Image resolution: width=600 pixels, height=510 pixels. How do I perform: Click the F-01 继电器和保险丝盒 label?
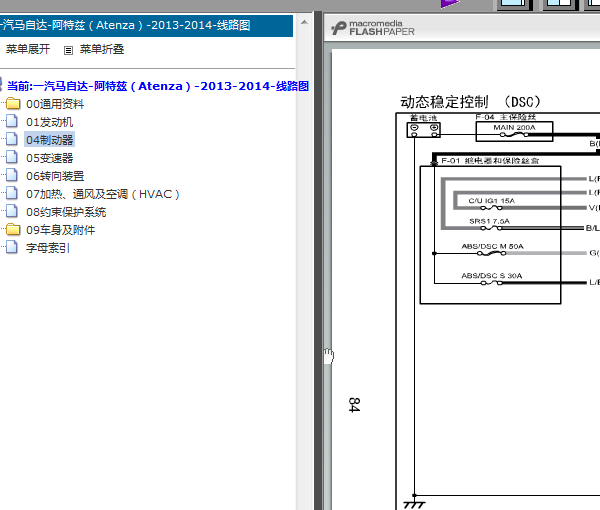point(490,161)
